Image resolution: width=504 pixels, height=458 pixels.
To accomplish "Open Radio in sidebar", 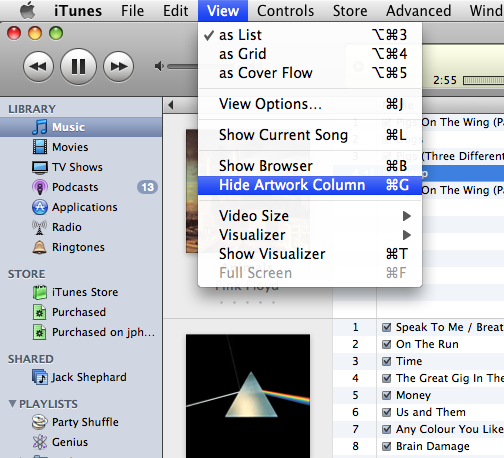I will click(x=81, y=227).
